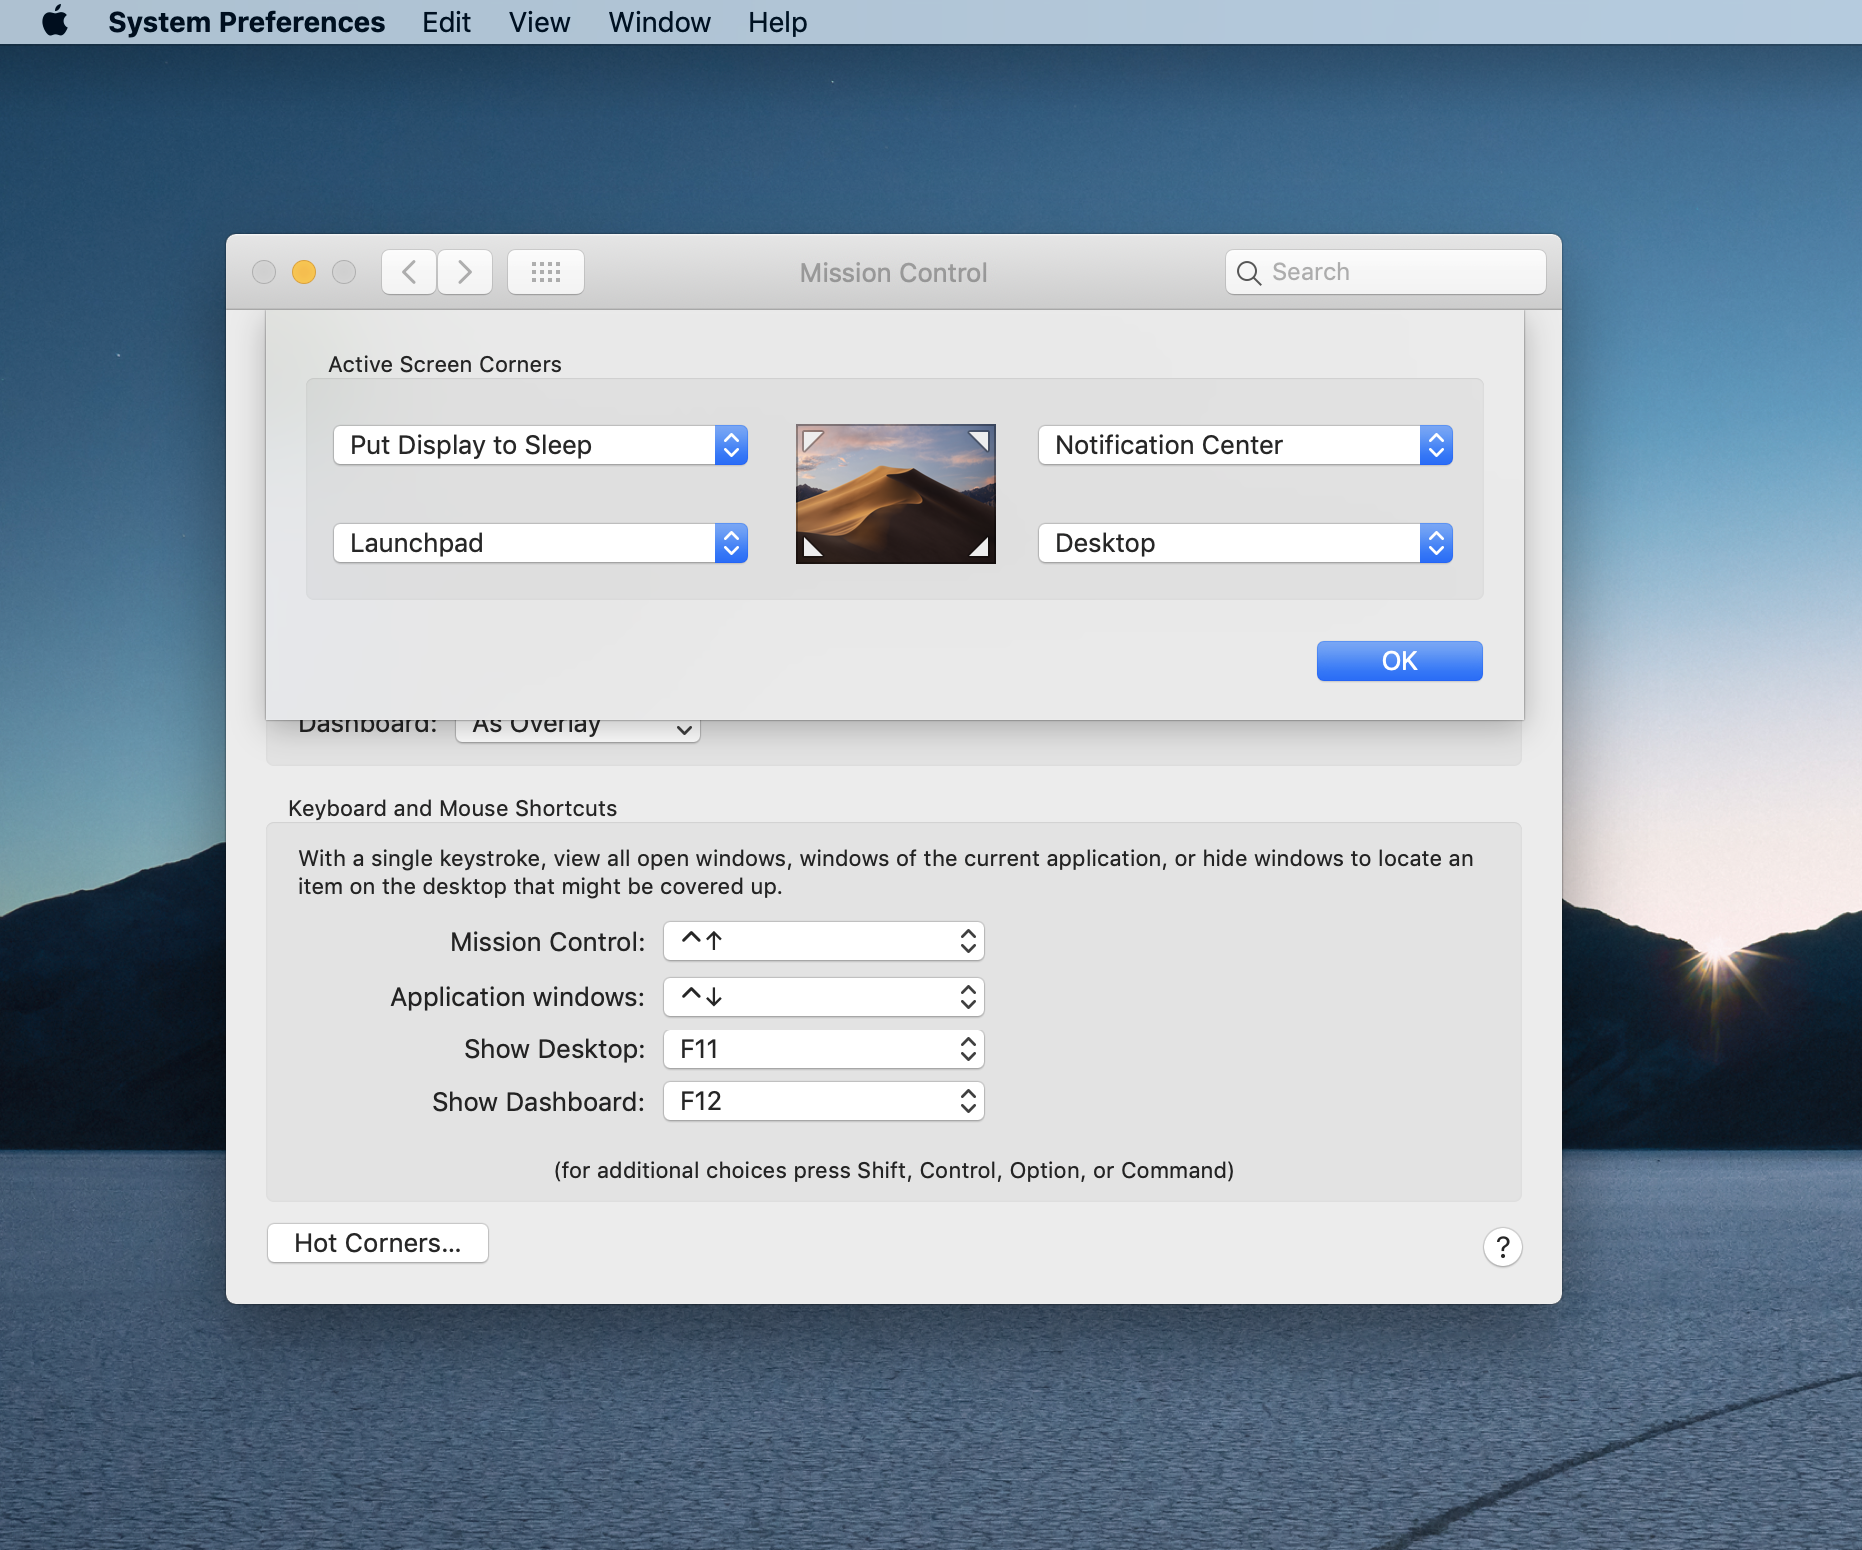
Task: Open the View menu
Action: click(x=538, y=21)
